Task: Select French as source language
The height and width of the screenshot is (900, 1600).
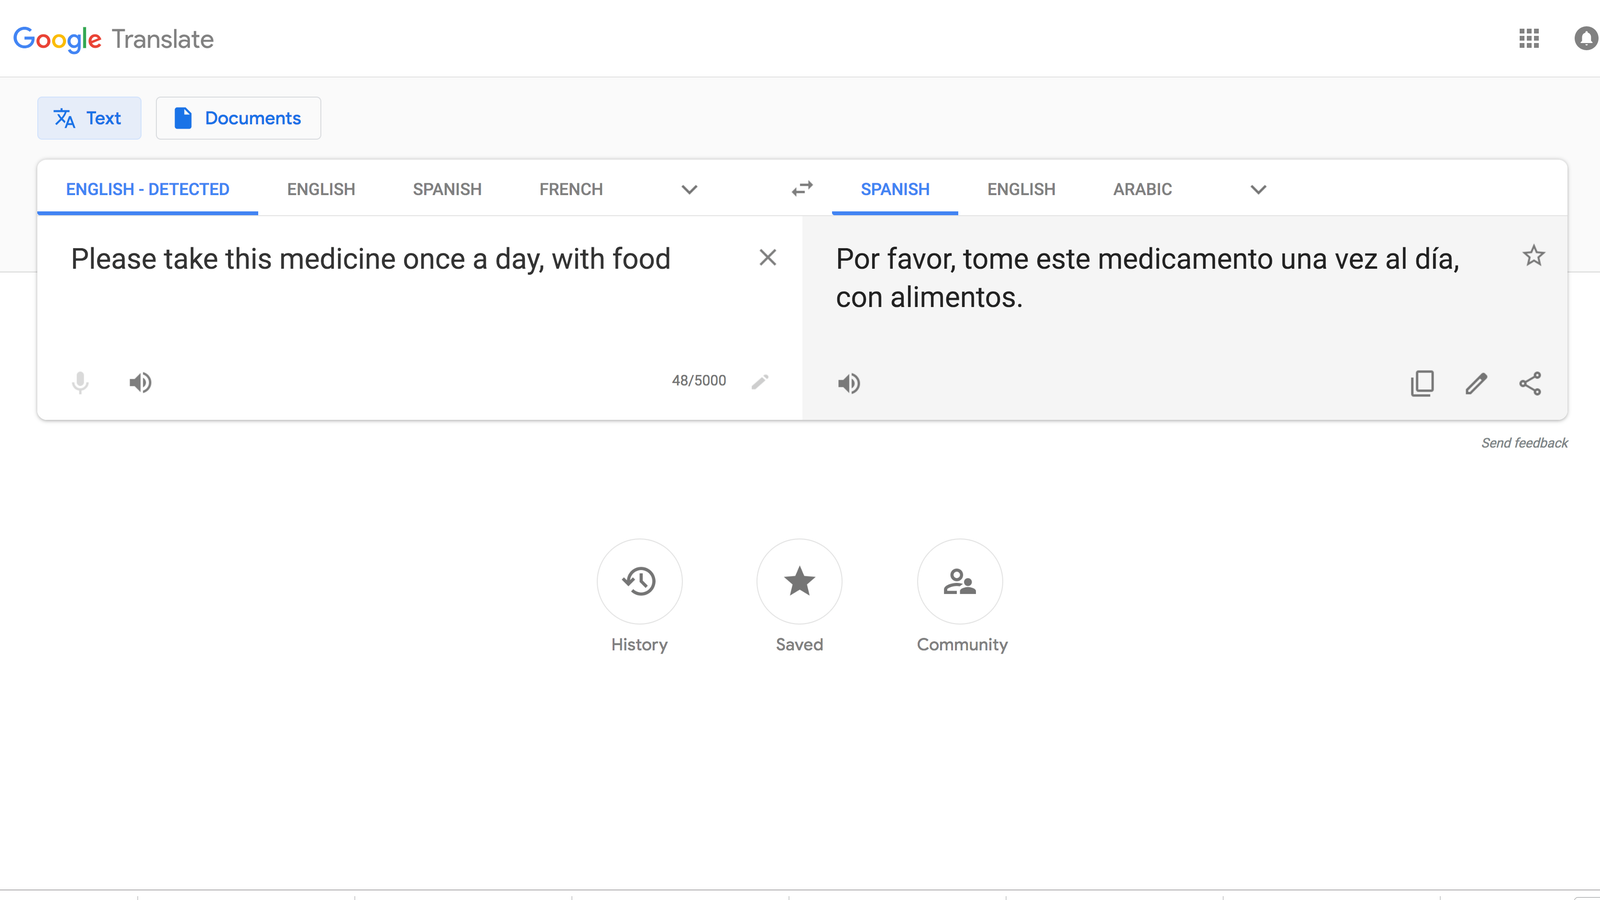Action: 571,189
